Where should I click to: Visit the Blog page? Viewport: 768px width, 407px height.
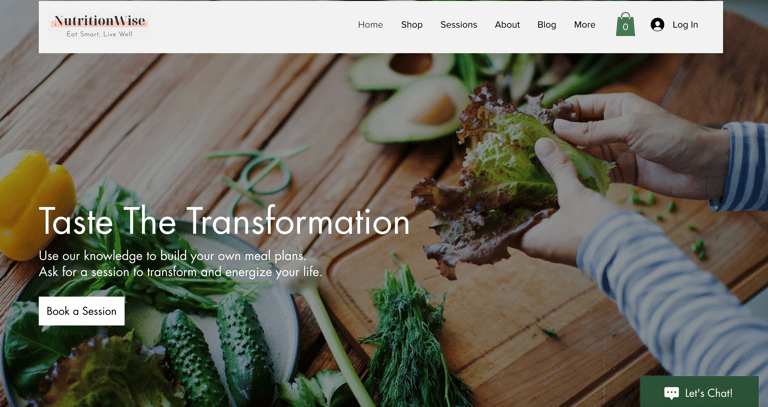pyautogui.click(x=547, y=24)
